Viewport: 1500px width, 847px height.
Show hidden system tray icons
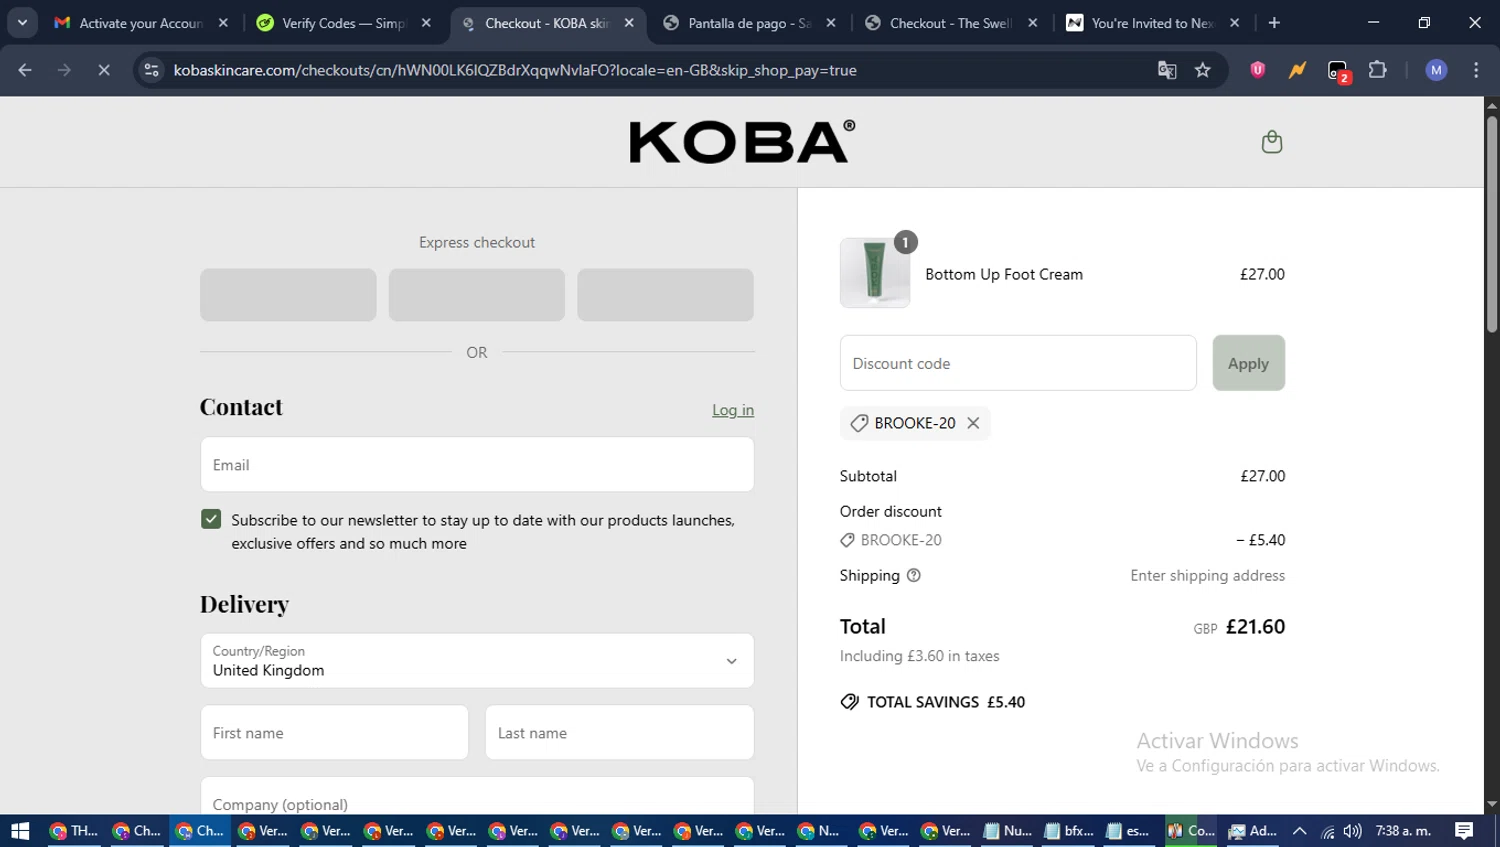[x=1299, y=831]
